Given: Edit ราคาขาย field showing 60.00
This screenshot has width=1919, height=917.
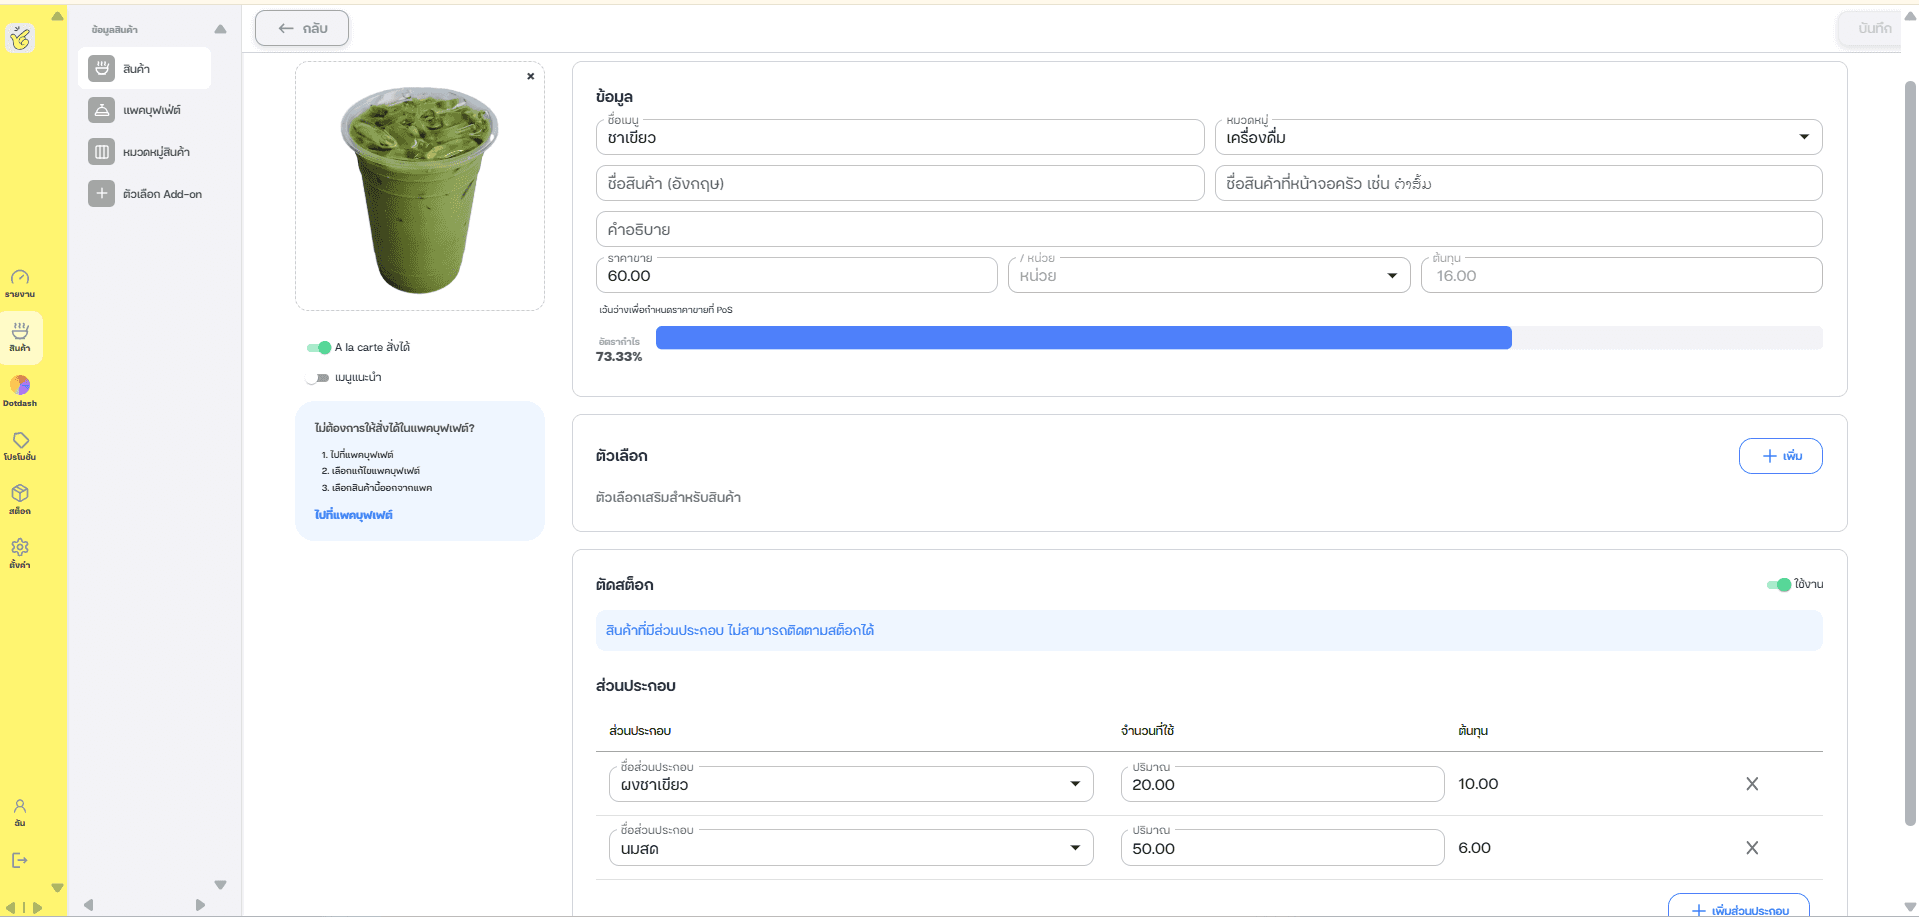Looking at the screenshot, I should pos(796,275).
